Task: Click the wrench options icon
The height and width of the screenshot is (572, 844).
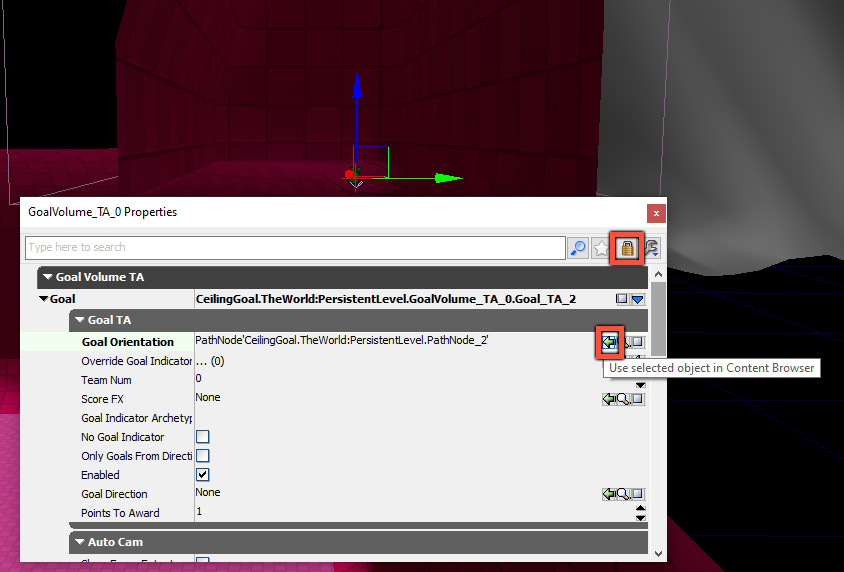Action: coord(651,248)
